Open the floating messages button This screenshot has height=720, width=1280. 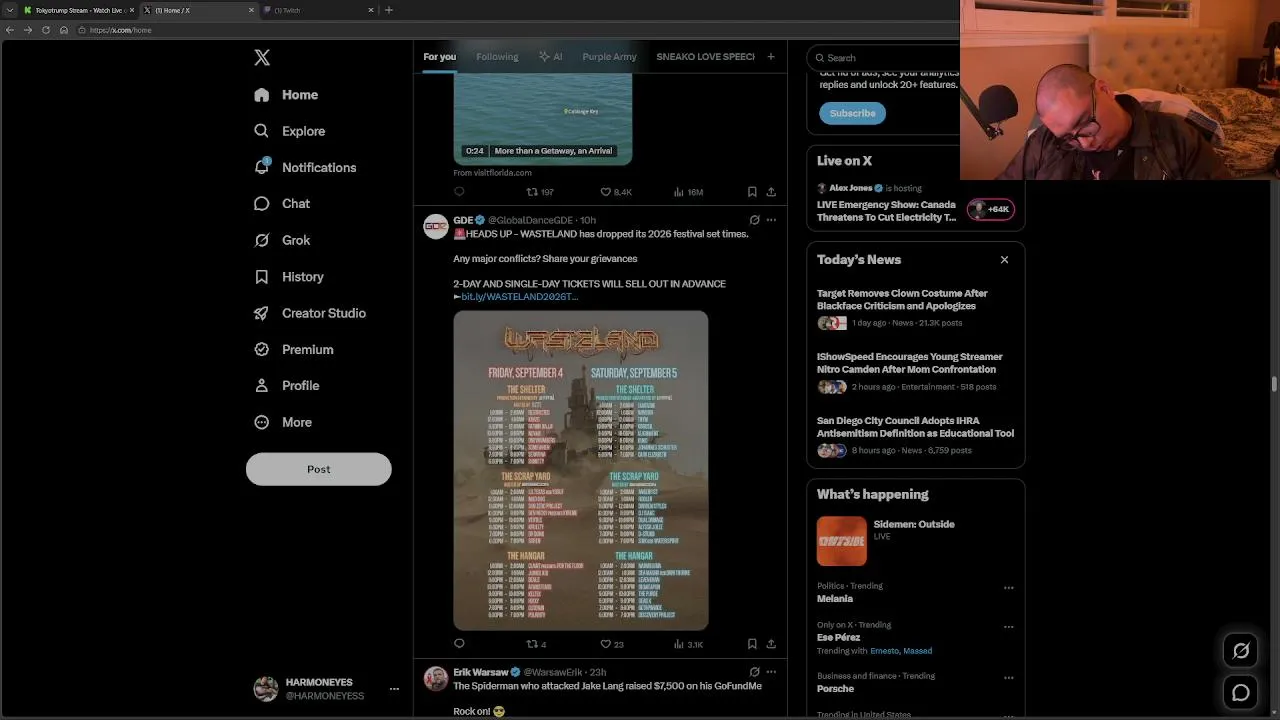coord(1241,693)
